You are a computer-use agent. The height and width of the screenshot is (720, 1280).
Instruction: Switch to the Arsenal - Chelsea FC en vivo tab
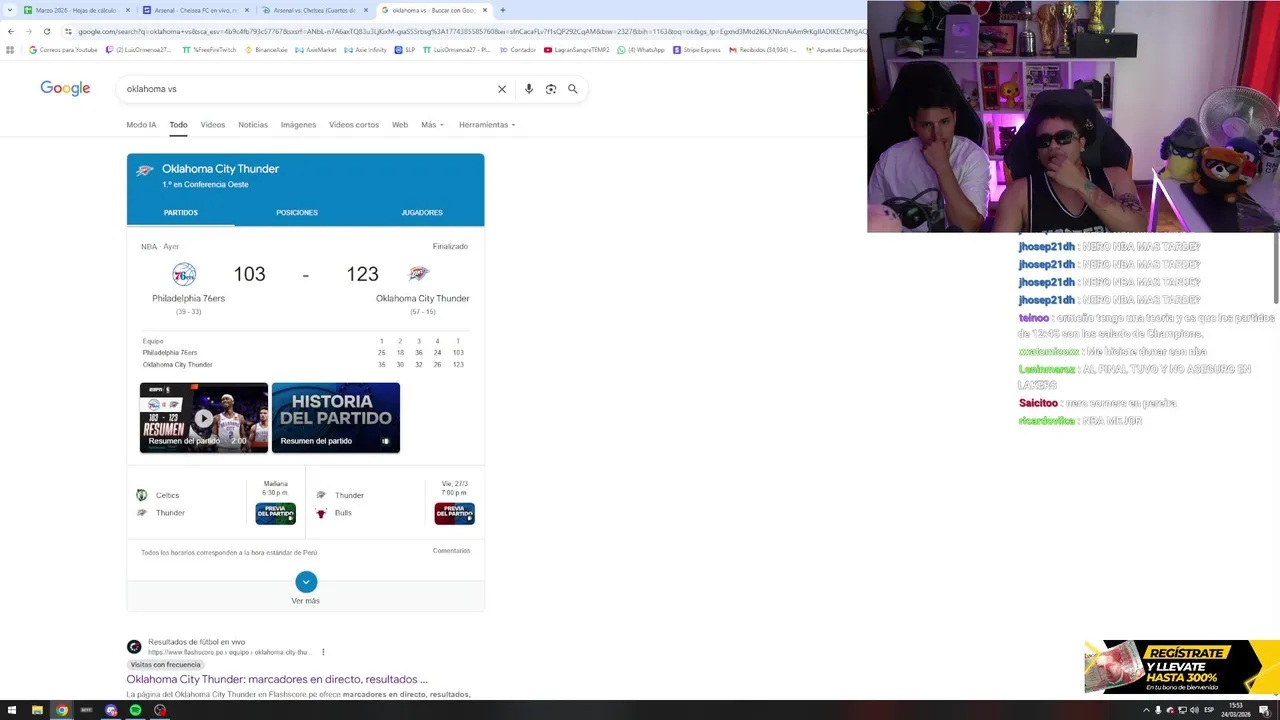[195, 10]
